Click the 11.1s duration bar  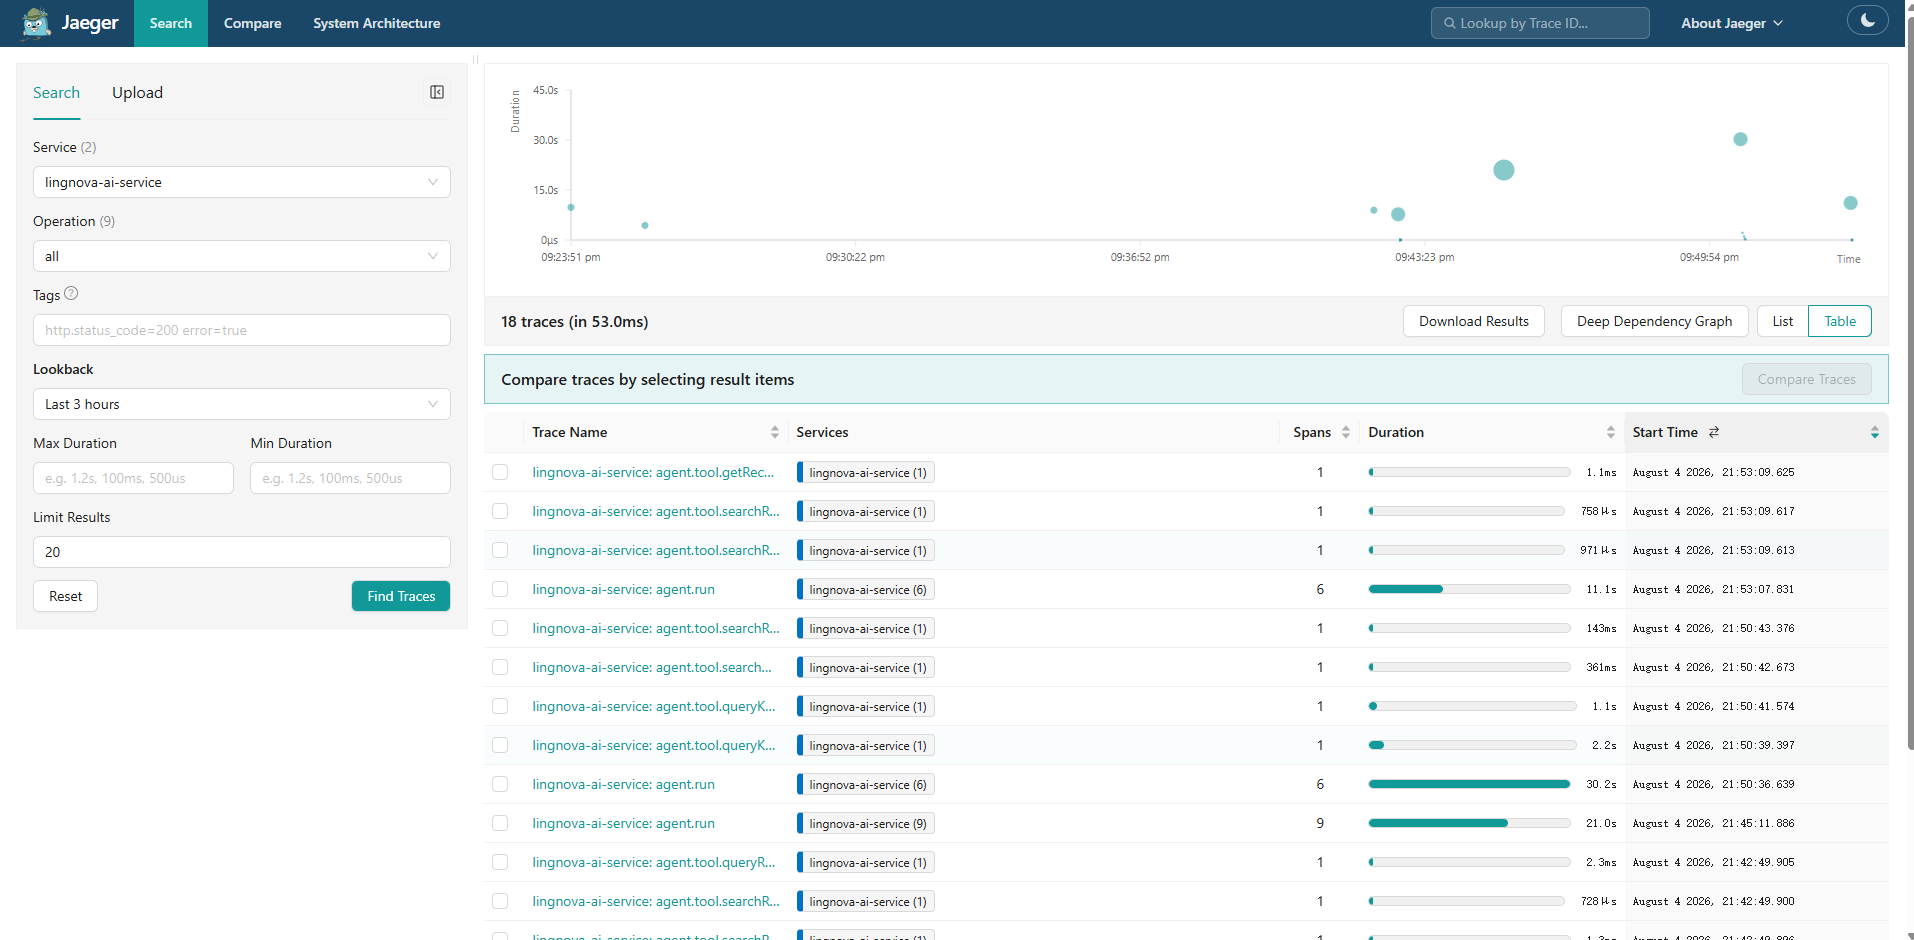pos(1469,589)
